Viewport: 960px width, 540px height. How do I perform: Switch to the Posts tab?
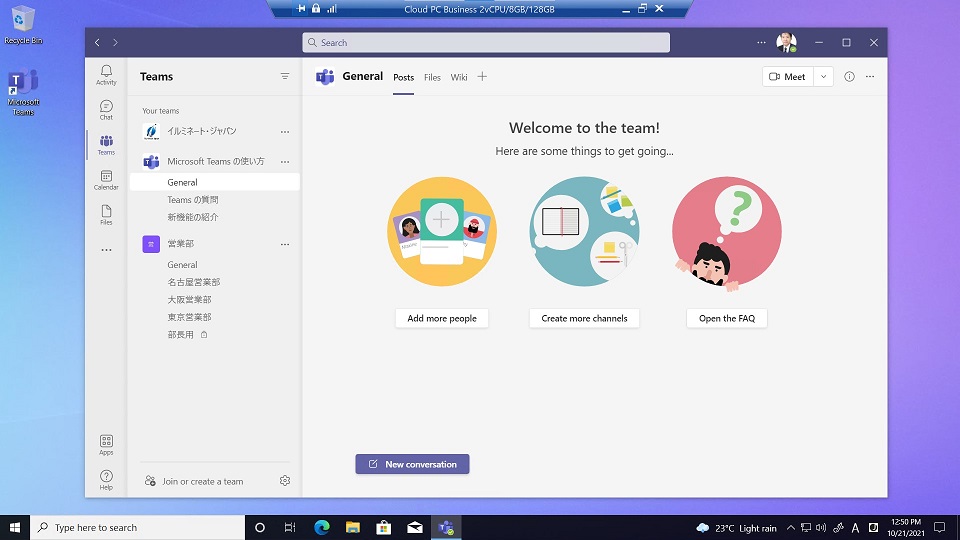403,77
